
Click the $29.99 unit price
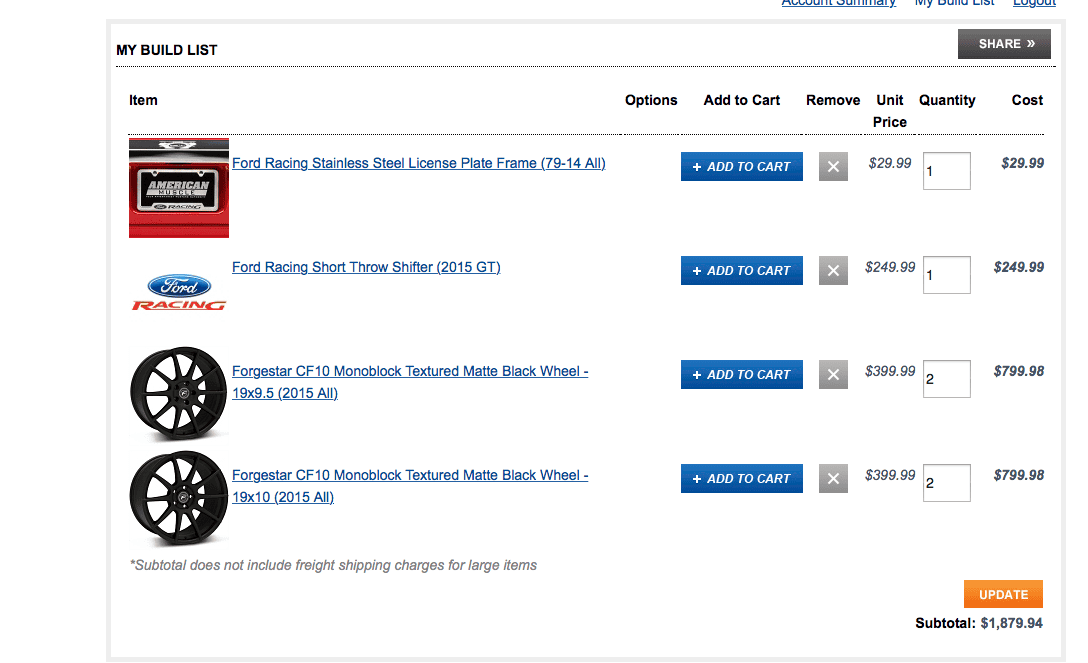(x=890, y=163)
